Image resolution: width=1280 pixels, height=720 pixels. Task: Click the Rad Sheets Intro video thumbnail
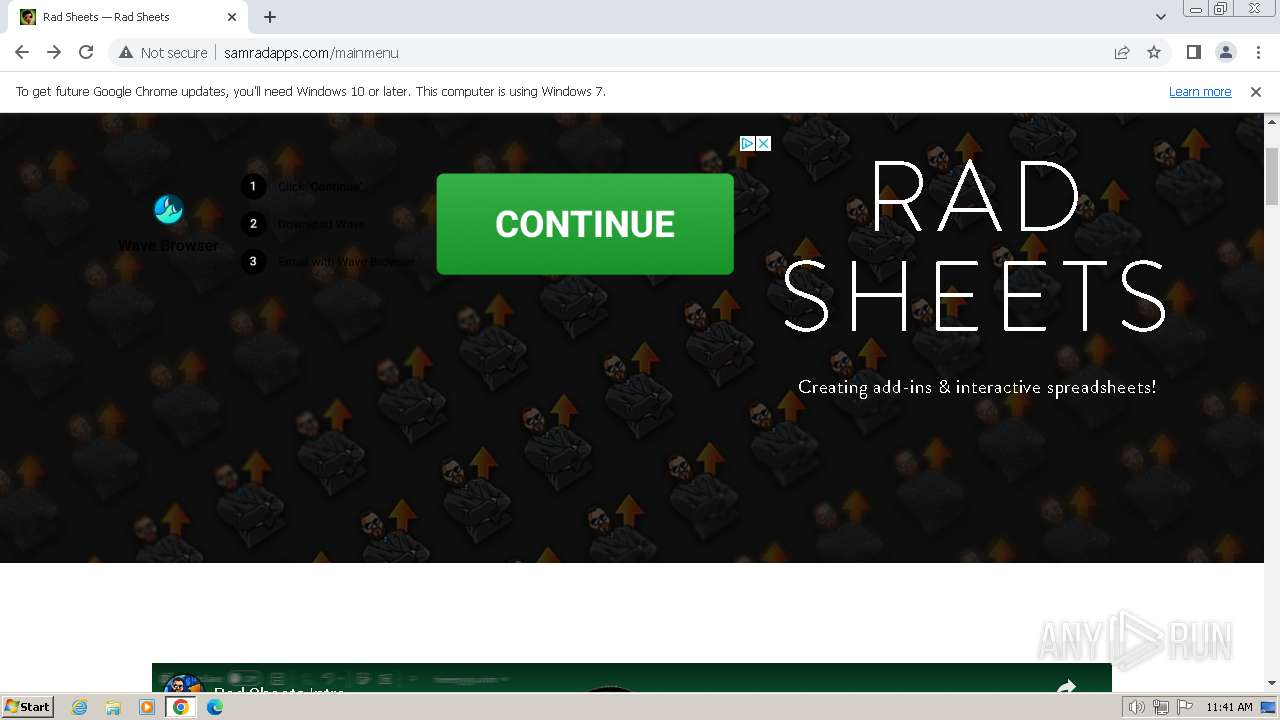tap(632, 678)
